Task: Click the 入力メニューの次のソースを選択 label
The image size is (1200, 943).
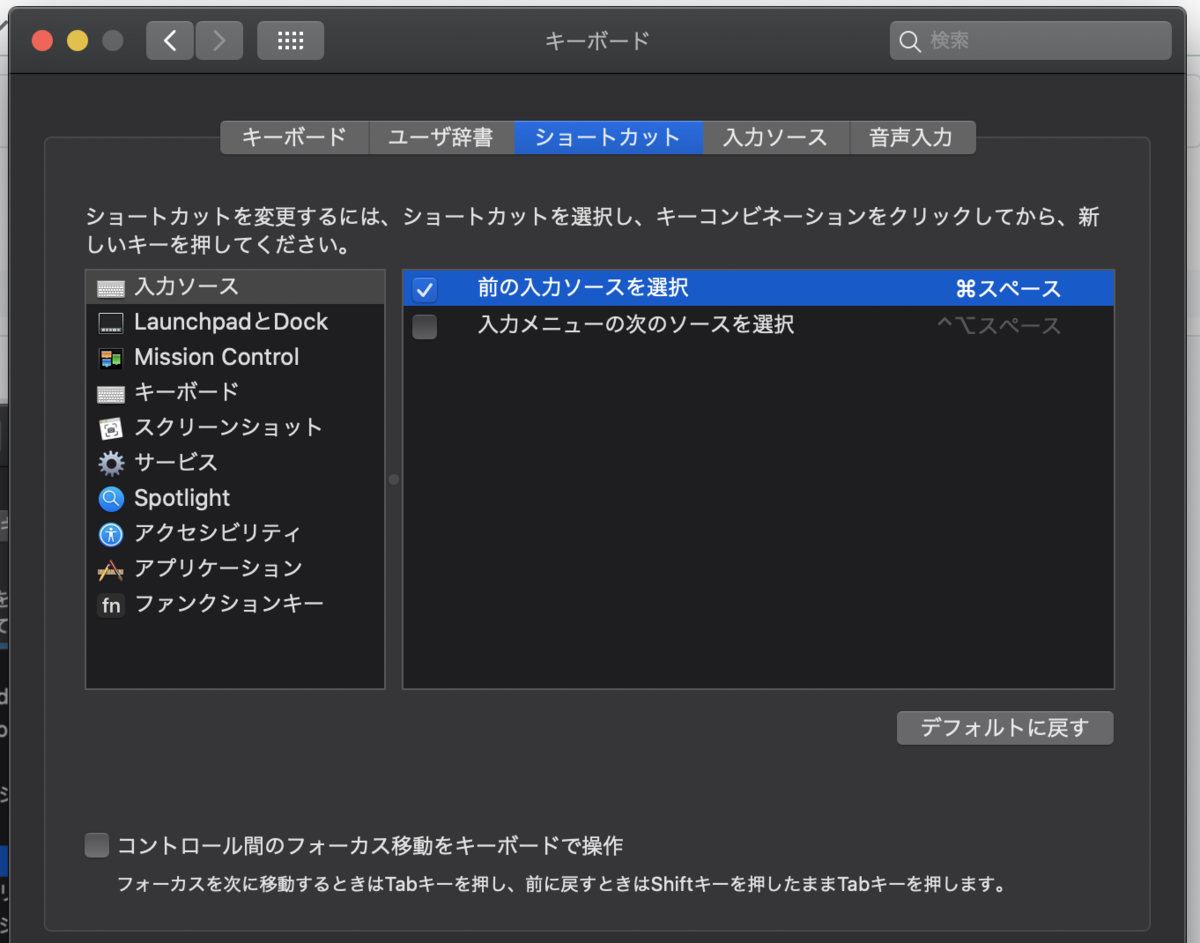Action: [x=636, y=325]
